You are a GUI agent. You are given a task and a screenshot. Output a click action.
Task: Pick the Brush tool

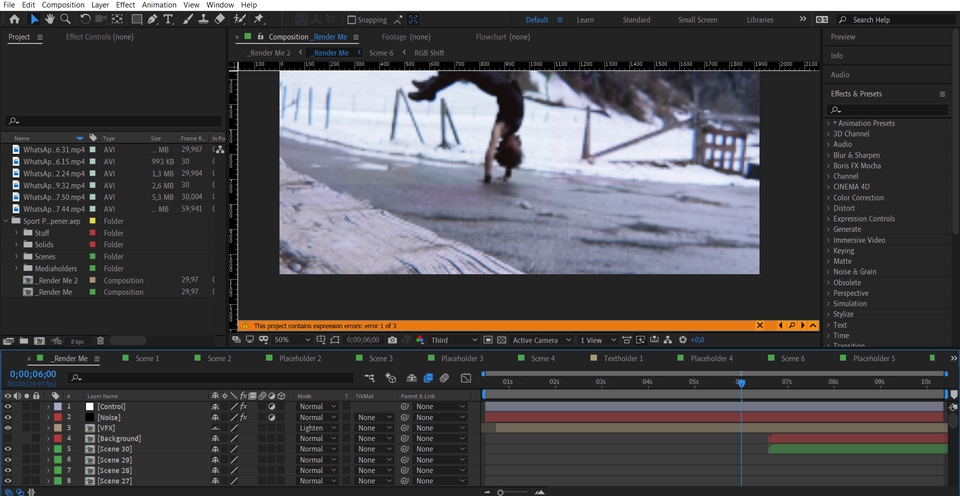(x=187, y=19)
